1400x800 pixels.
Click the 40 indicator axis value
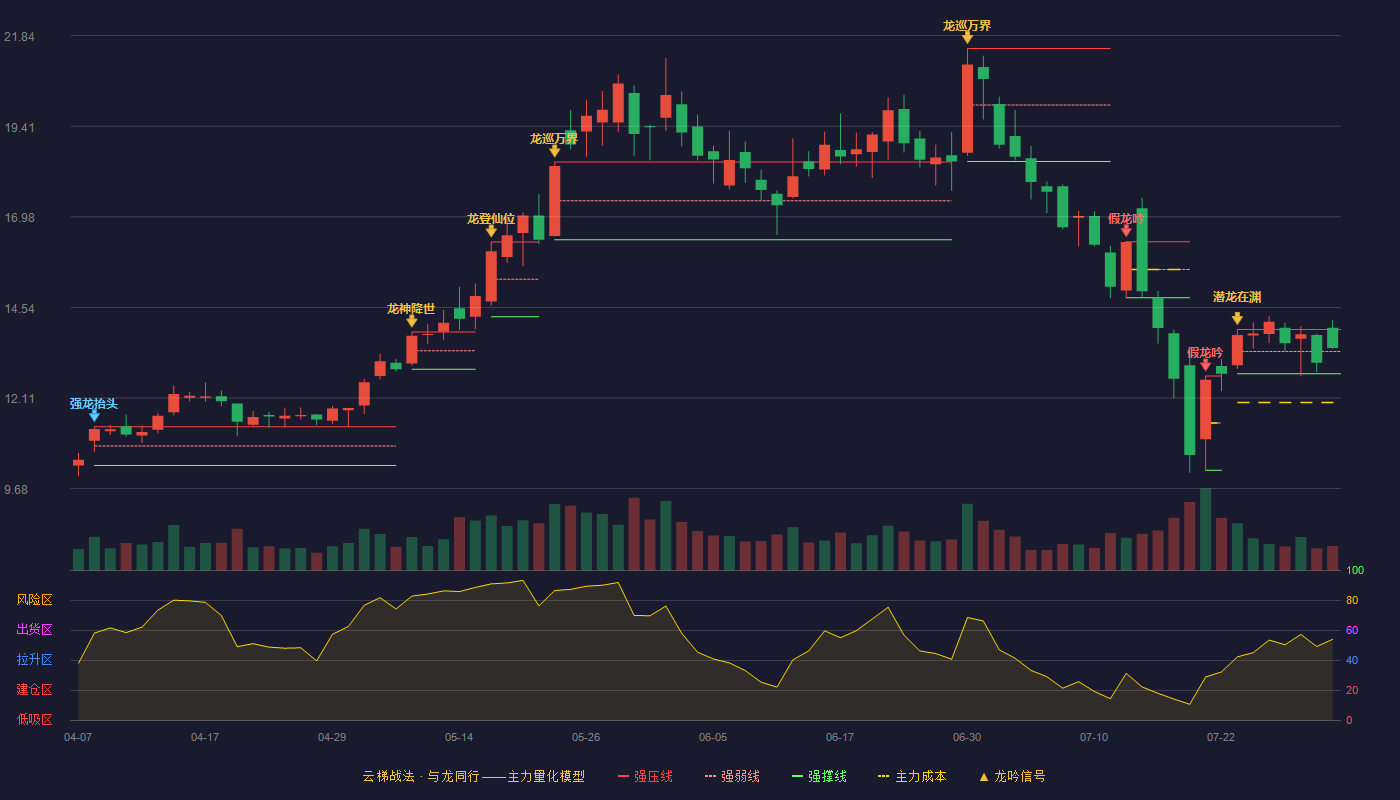pos(1352,660)
